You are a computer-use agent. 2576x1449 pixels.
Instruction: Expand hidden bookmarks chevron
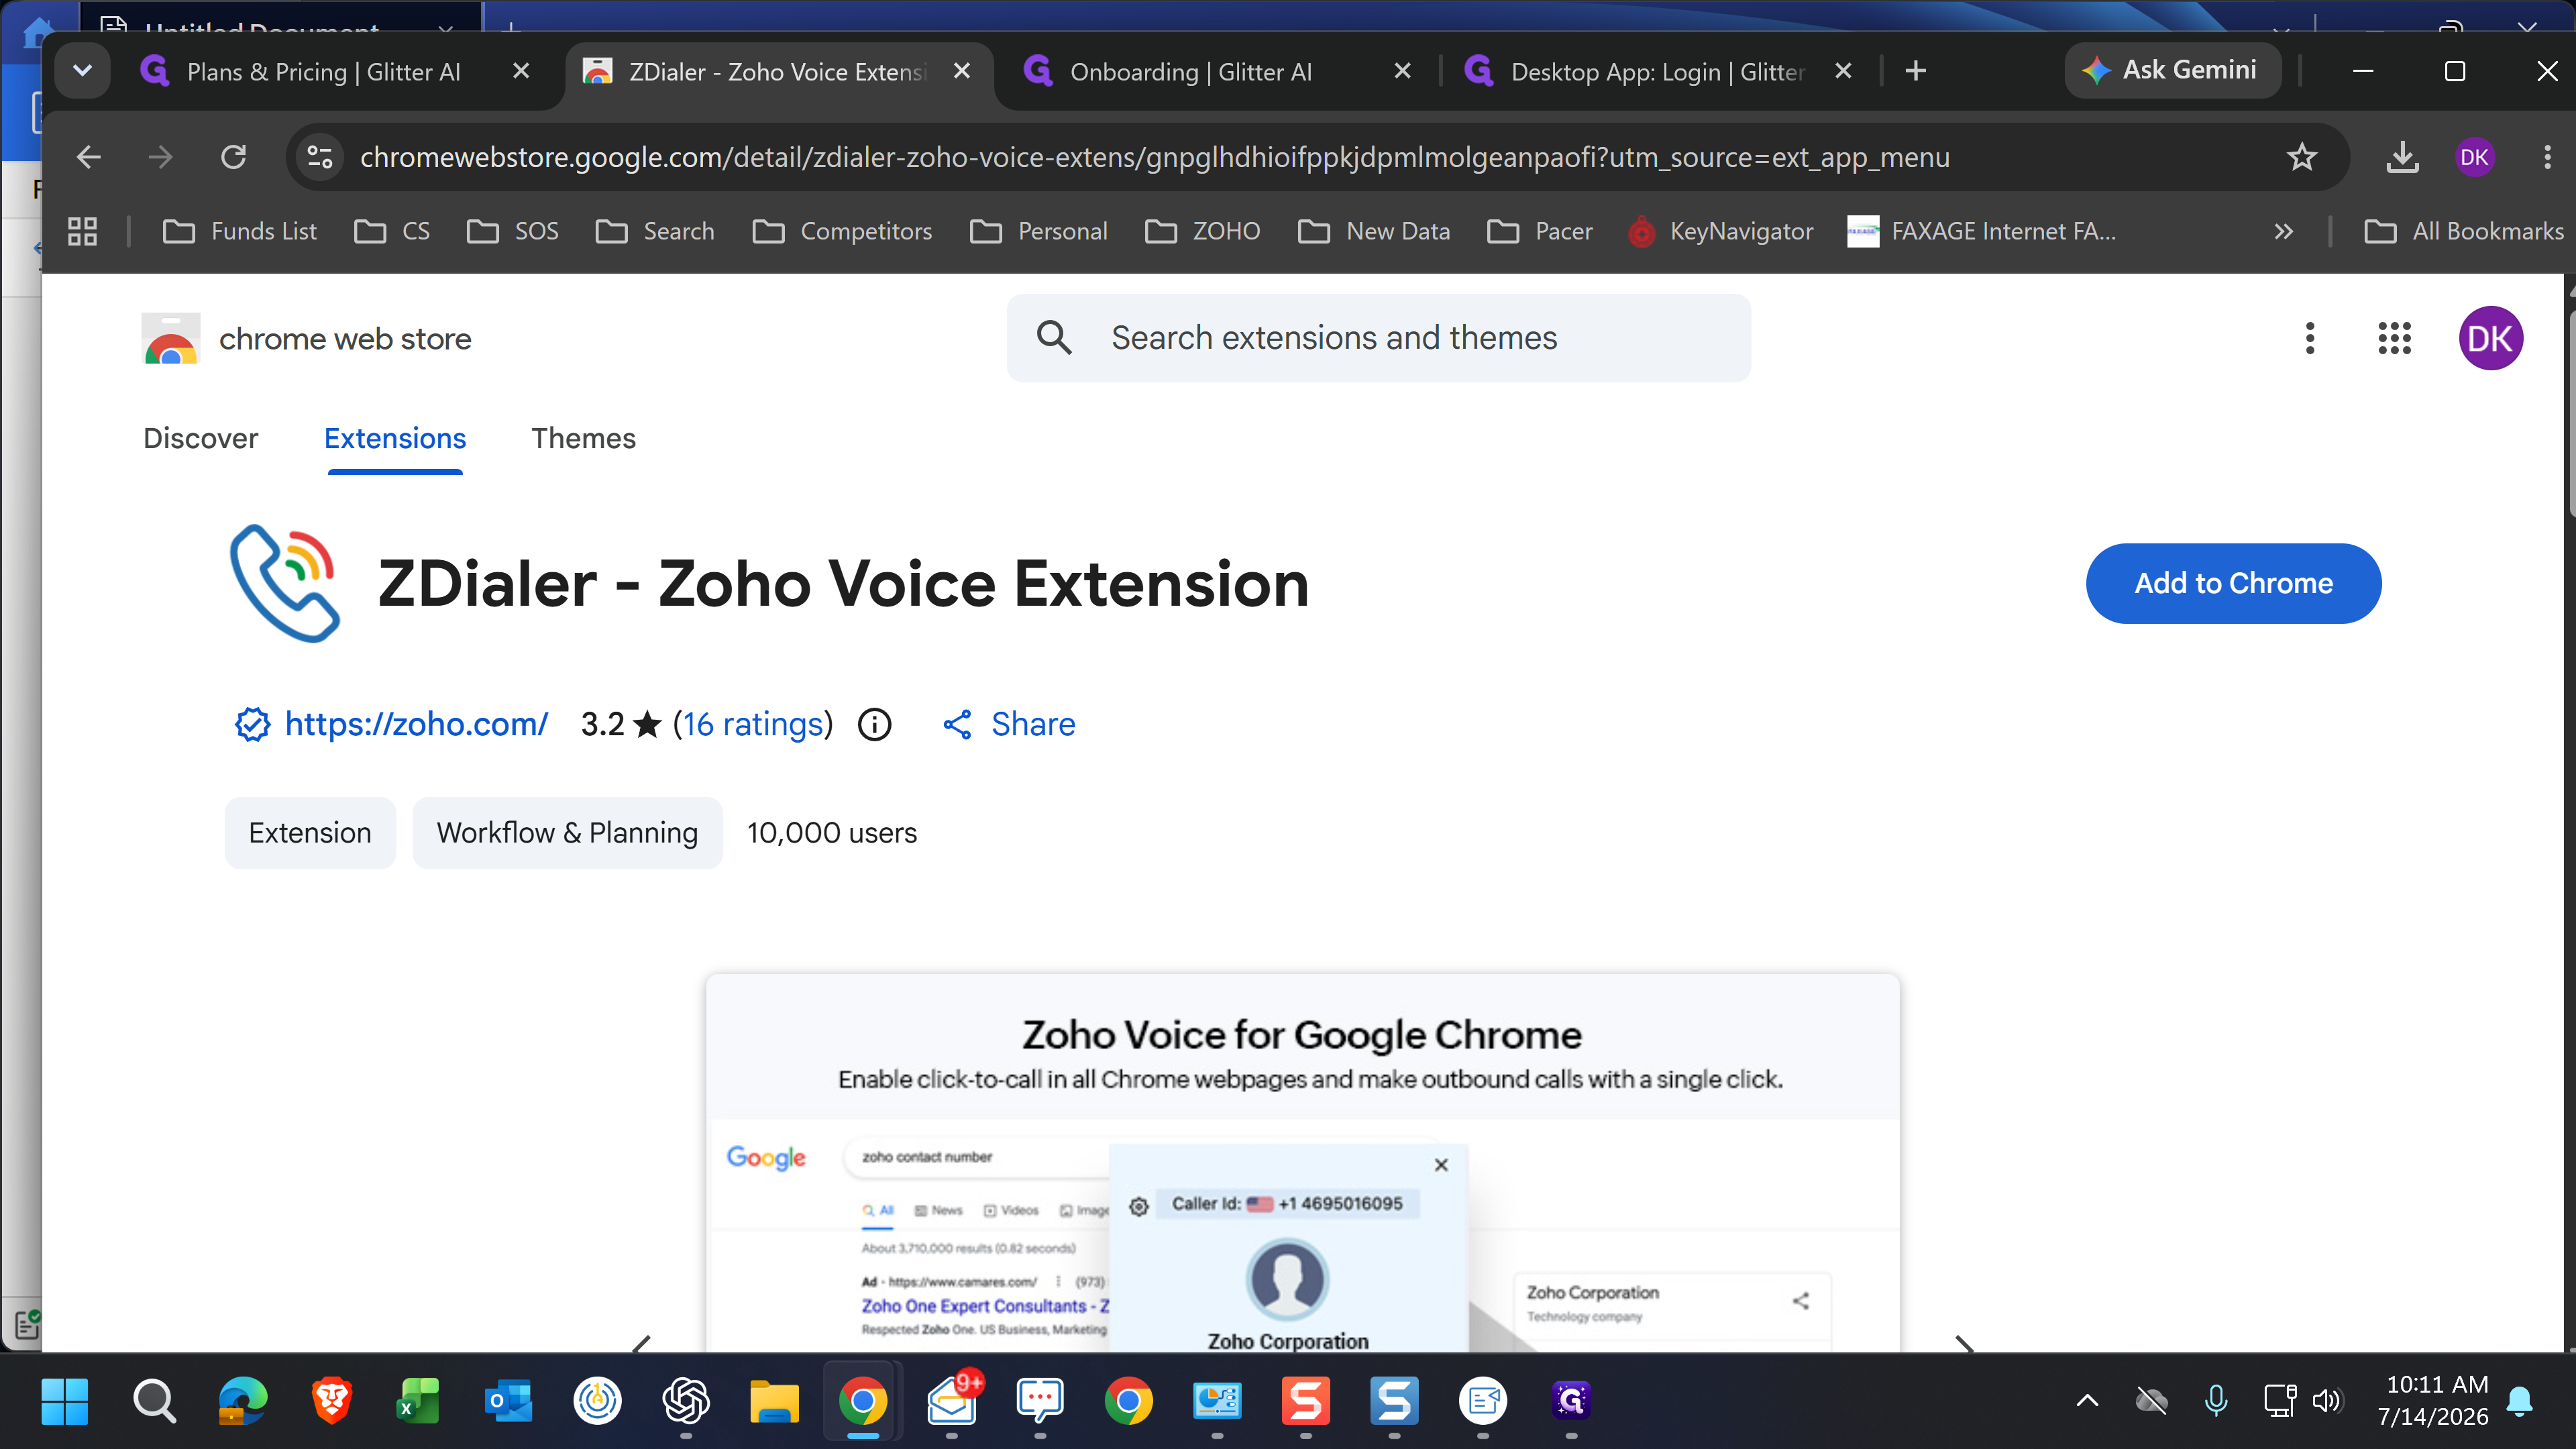tap(2283, 231)
